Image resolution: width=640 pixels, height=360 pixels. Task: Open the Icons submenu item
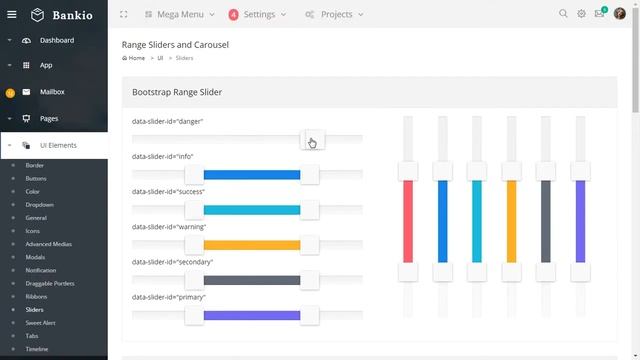click(33, 231)
